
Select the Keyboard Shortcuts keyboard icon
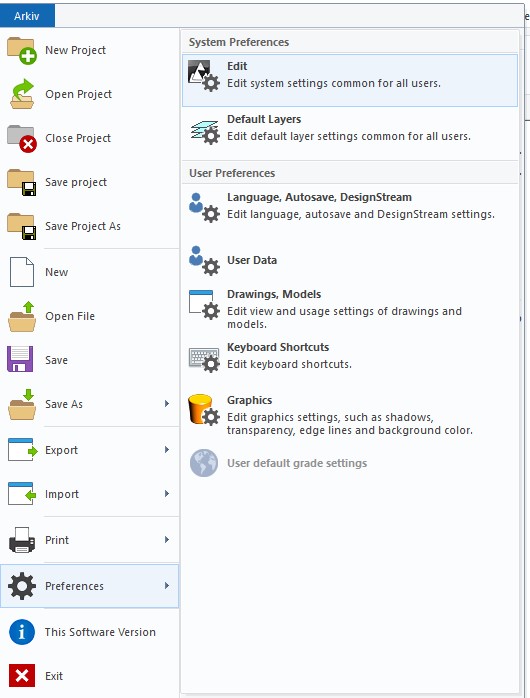(204, 359)
